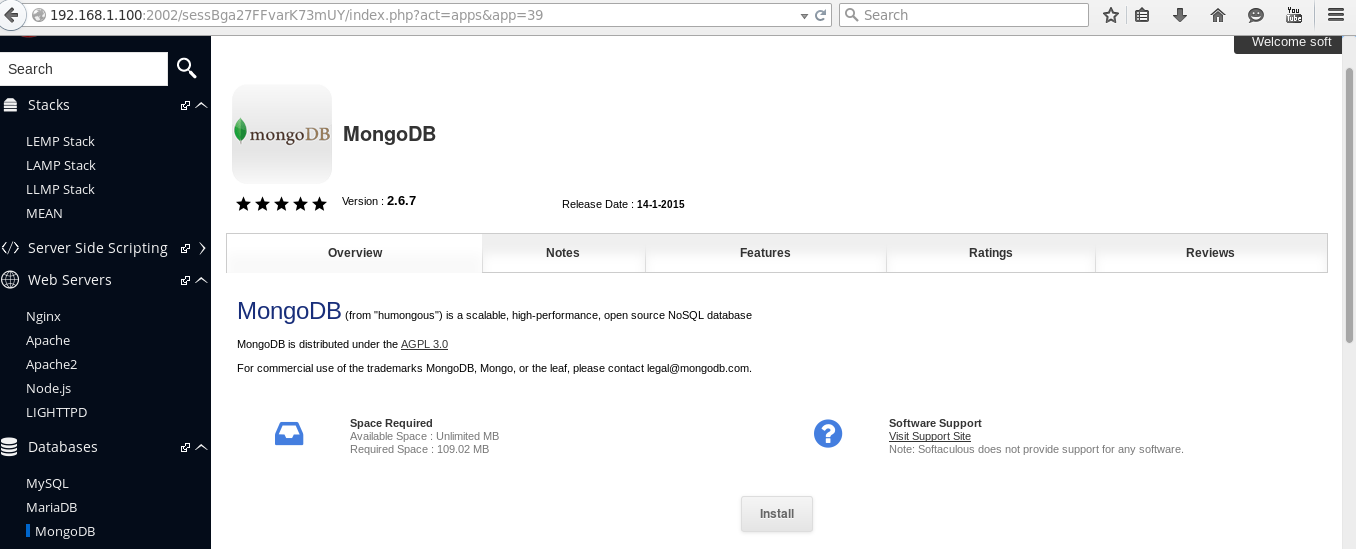Select Nginx in sidebar
Image resolution: width=1356 pixels, height=549 pixels.
[x=43, y=316]
